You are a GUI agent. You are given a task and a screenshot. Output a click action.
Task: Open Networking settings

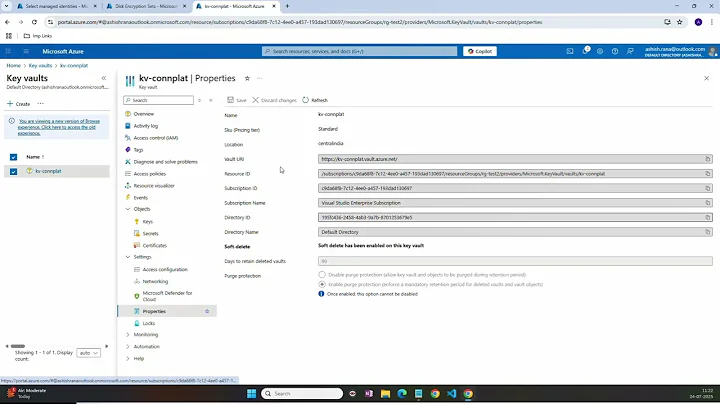[x=155, y=281]
